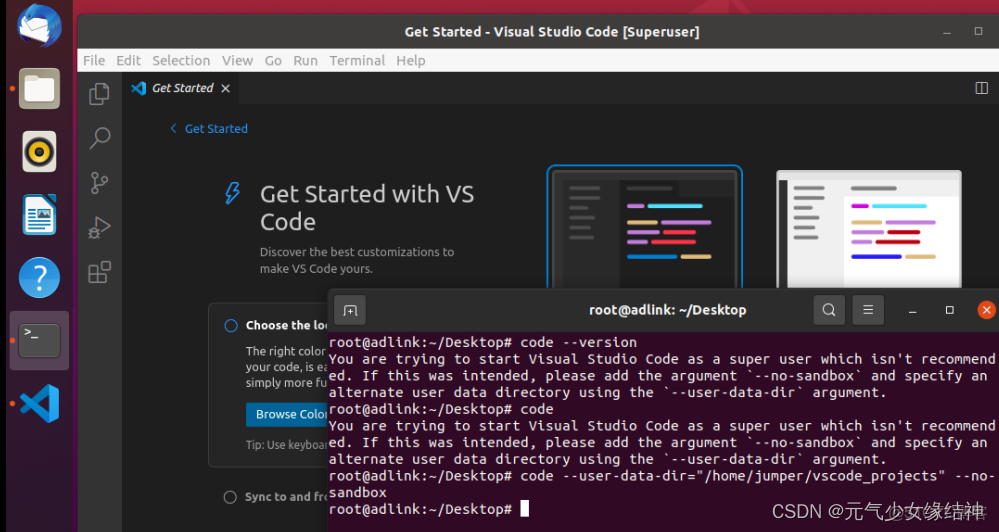
Task: Open the Extensions view
Action: pyautogui.click(x=99, y=272)
